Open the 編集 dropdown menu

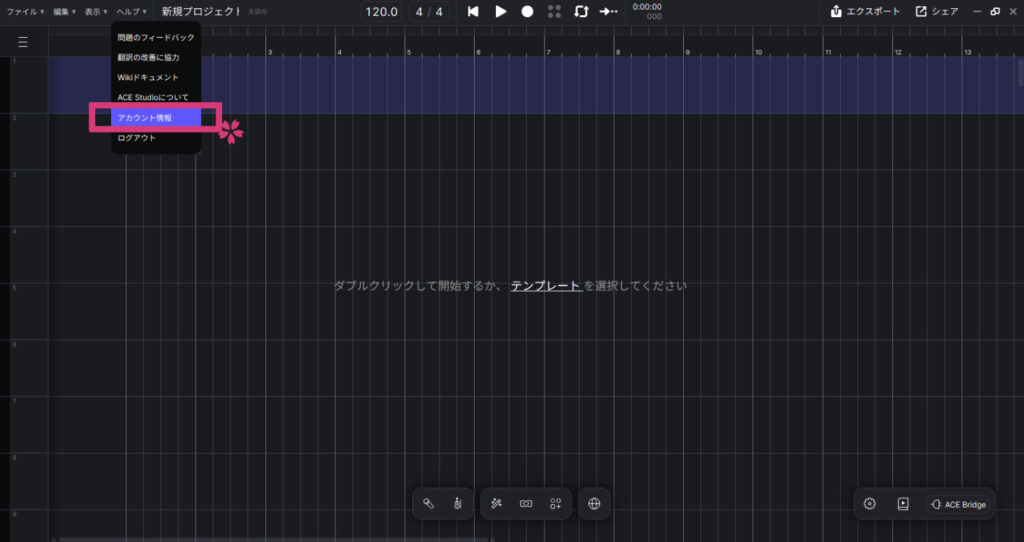pyautogui.click(x=65, y=12)
